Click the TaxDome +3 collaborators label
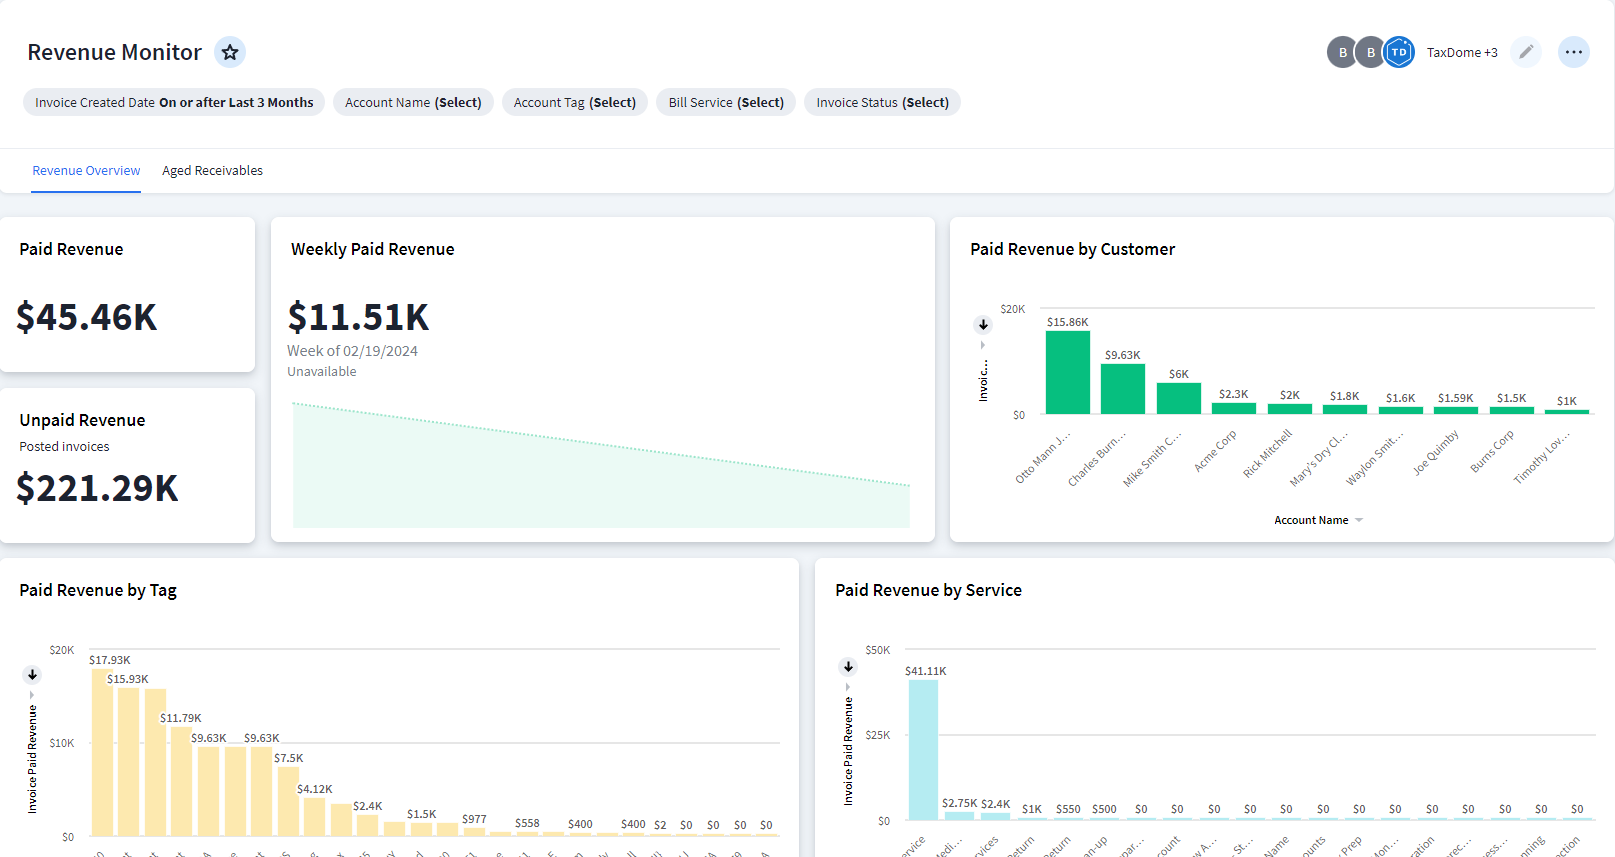Viewport: 1615px width, 857px height. tap(1462, 52)
